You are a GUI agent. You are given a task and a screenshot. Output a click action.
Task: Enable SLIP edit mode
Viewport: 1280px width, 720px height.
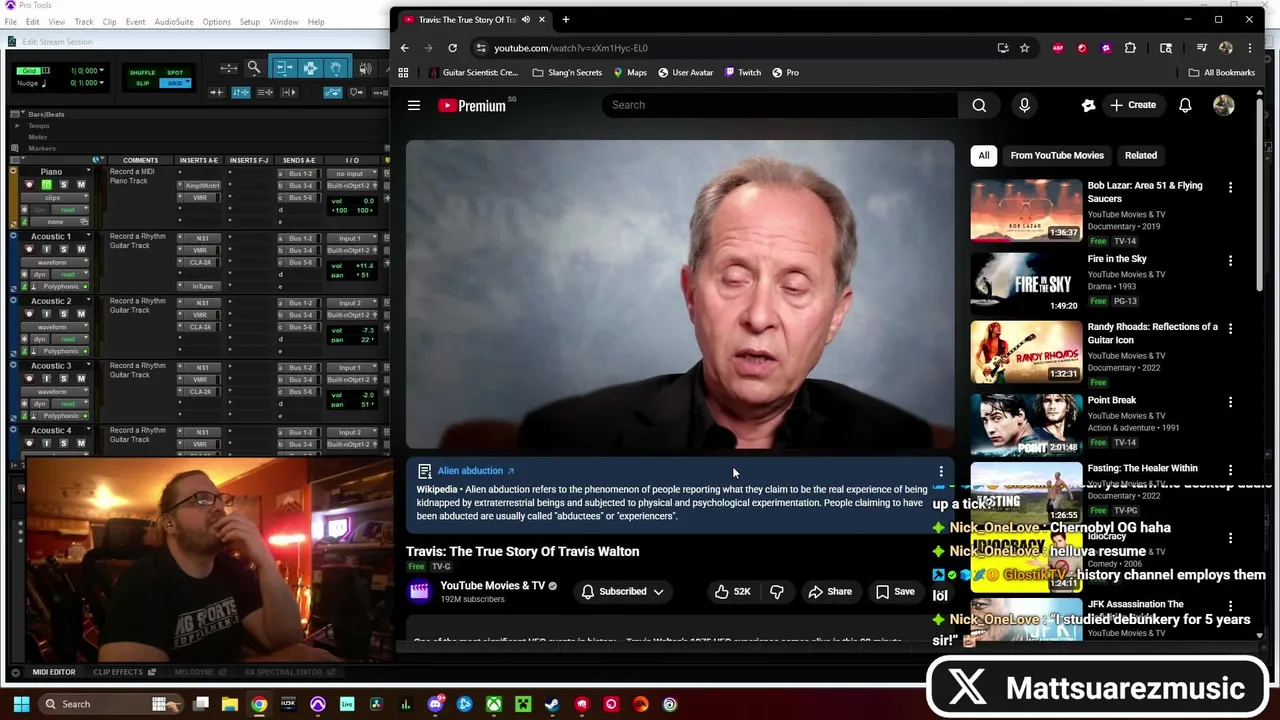pos(142,83)
